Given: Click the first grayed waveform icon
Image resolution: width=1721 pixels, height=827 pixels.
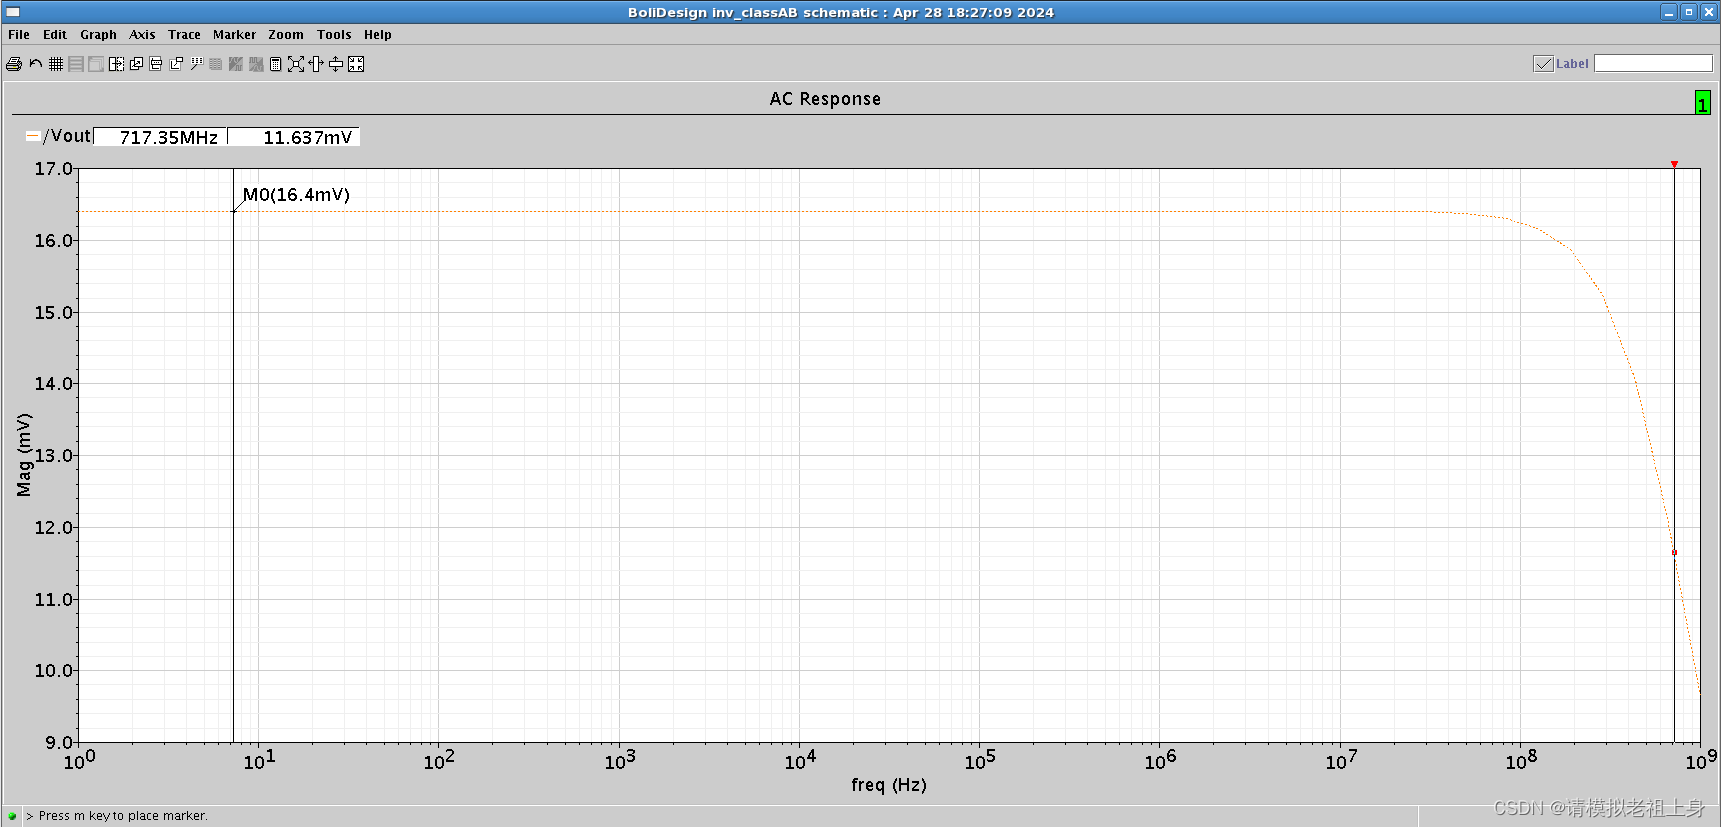Looking at the screenshot, I should click(x=236, y=64).
